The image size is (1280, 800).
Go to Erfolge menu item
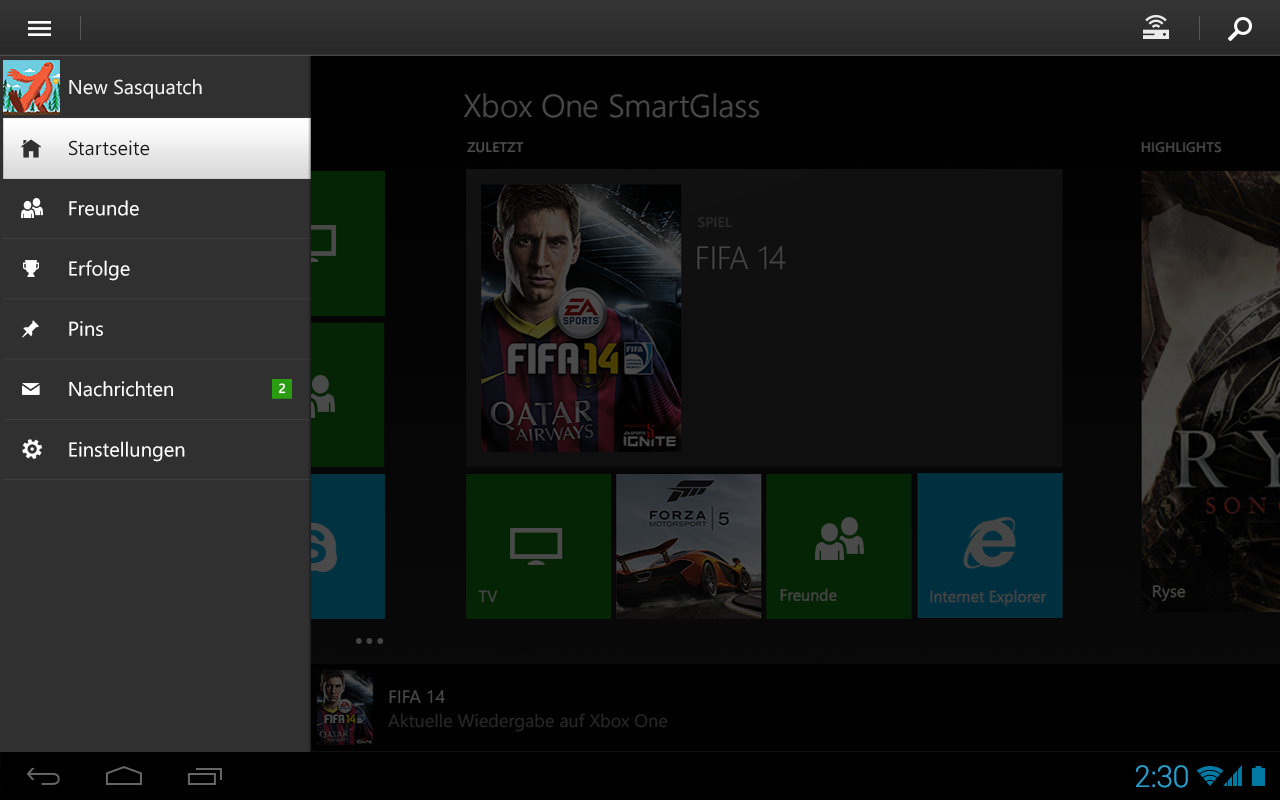(156, 268)
